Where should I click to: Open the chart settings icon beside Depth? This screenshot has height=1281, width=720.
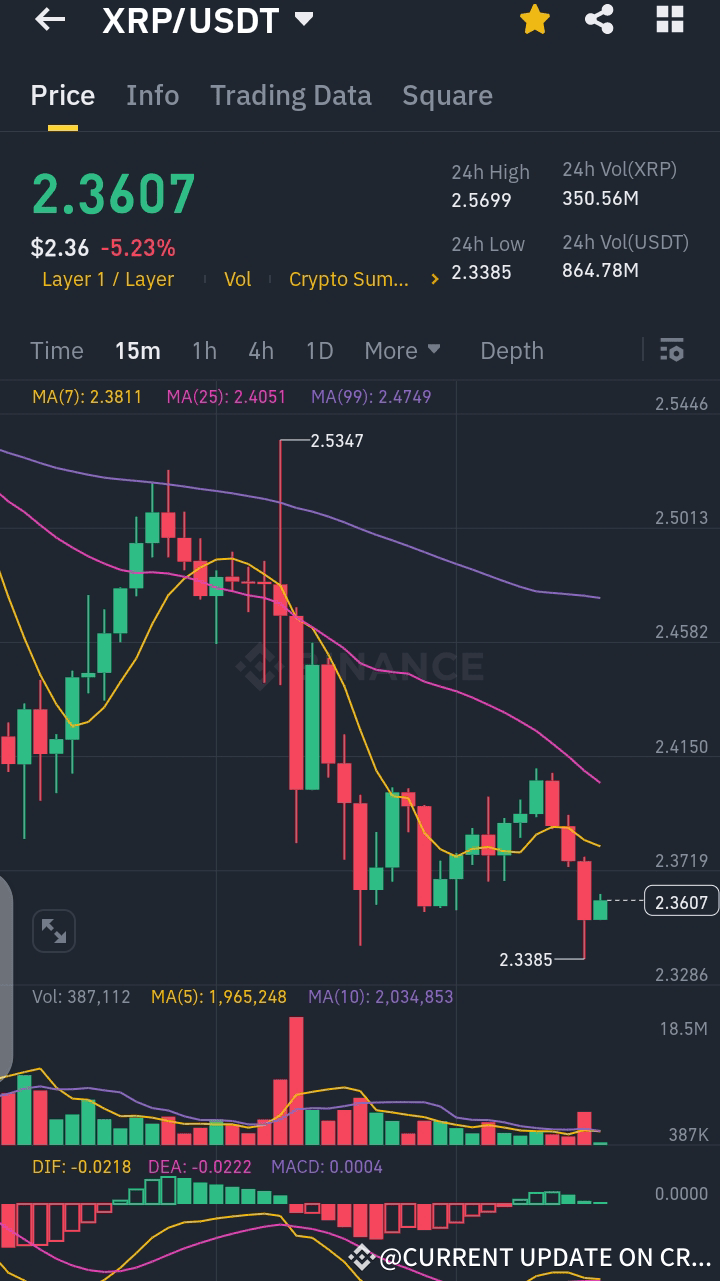click(672, 351)
